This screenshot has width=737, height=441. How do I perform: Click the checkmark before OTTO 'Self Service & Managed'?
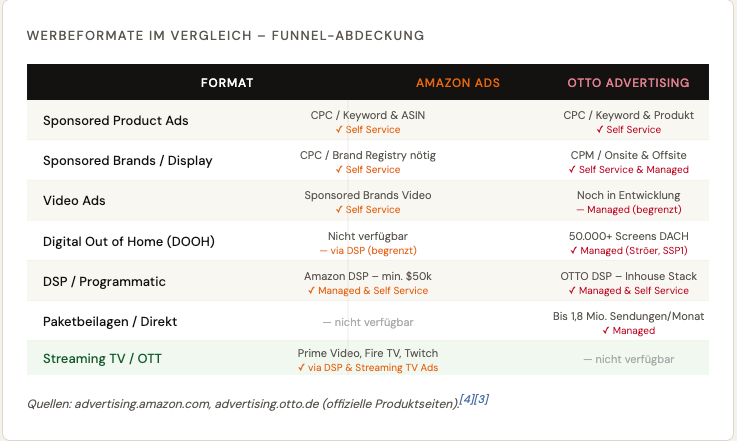tap(572, 170)
